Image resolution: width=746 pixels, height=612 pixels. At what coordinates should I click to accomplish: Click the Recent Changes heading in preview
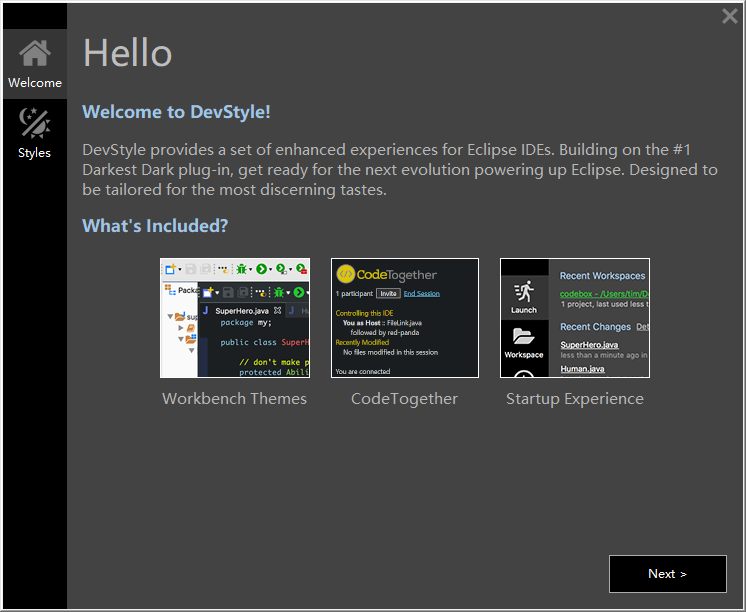(595, 327)
